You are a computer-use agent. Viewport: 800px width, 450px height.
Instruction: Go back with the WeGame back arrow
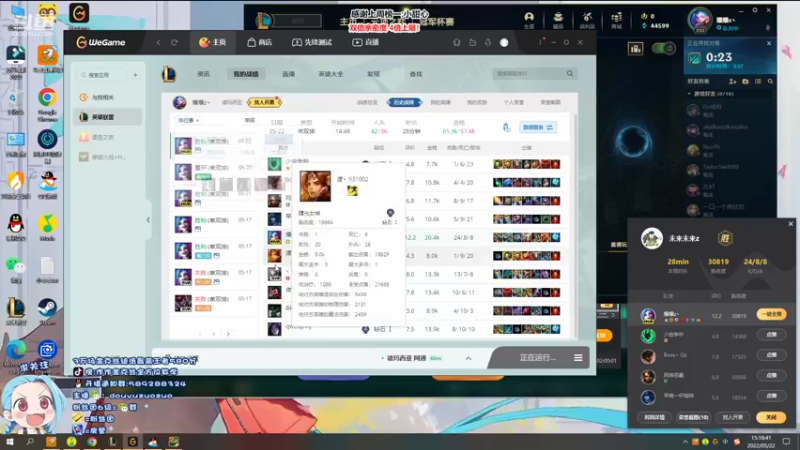[x=159, y=42]
